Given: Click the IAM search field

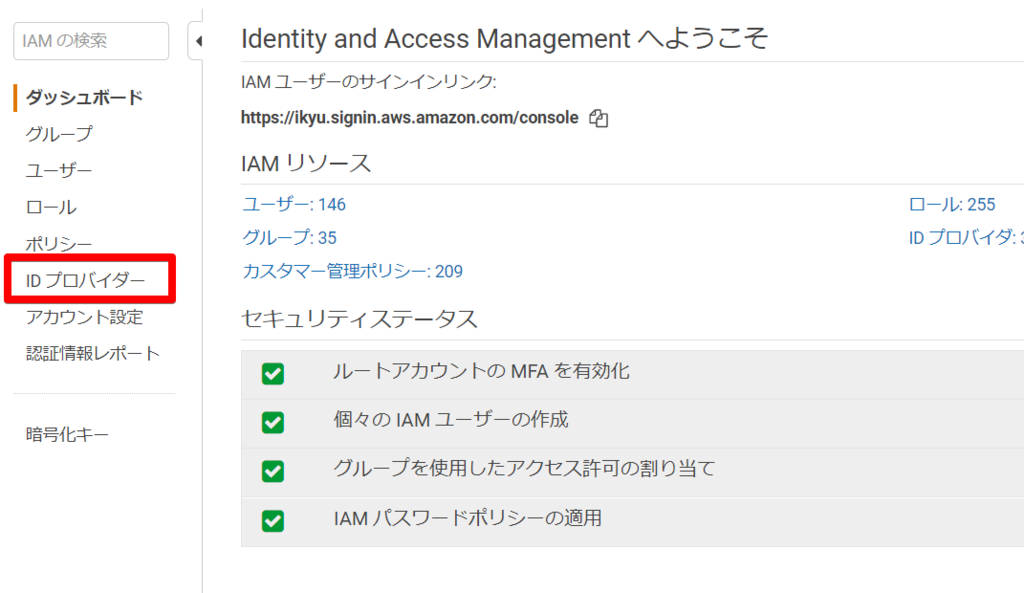Looking at the screenshot, I should [90, 41].
